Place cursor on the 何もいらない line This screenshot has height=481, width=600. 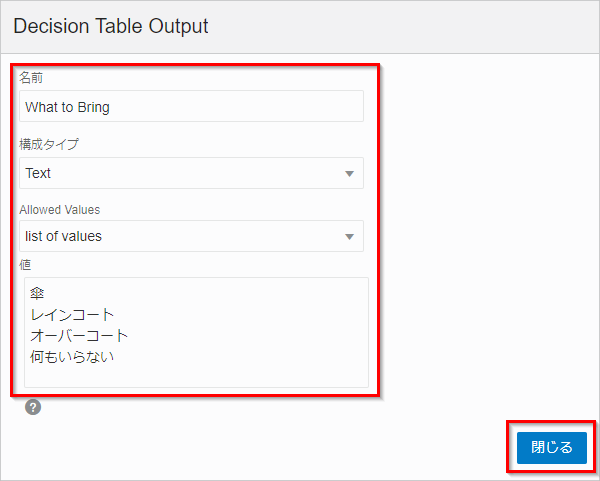click(x=70, y=355)
